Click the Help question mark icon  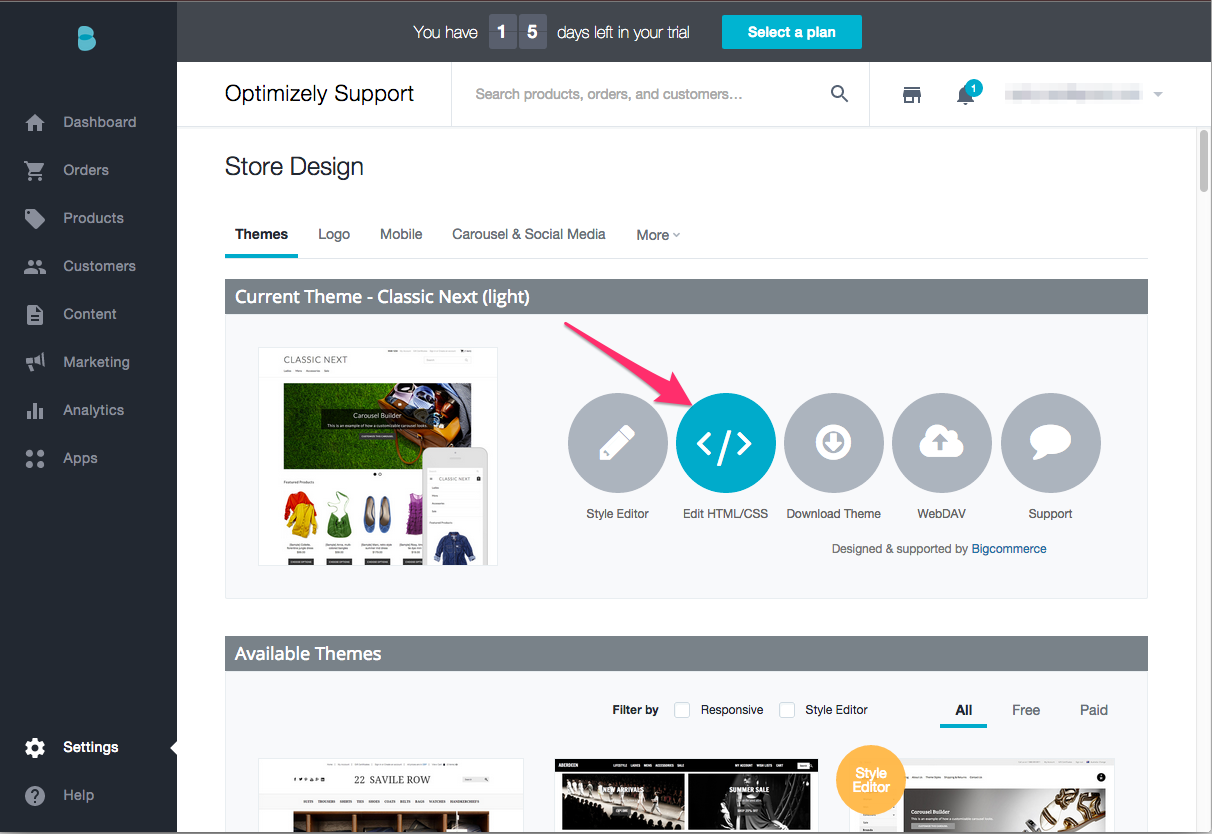[x=35, y=795]
